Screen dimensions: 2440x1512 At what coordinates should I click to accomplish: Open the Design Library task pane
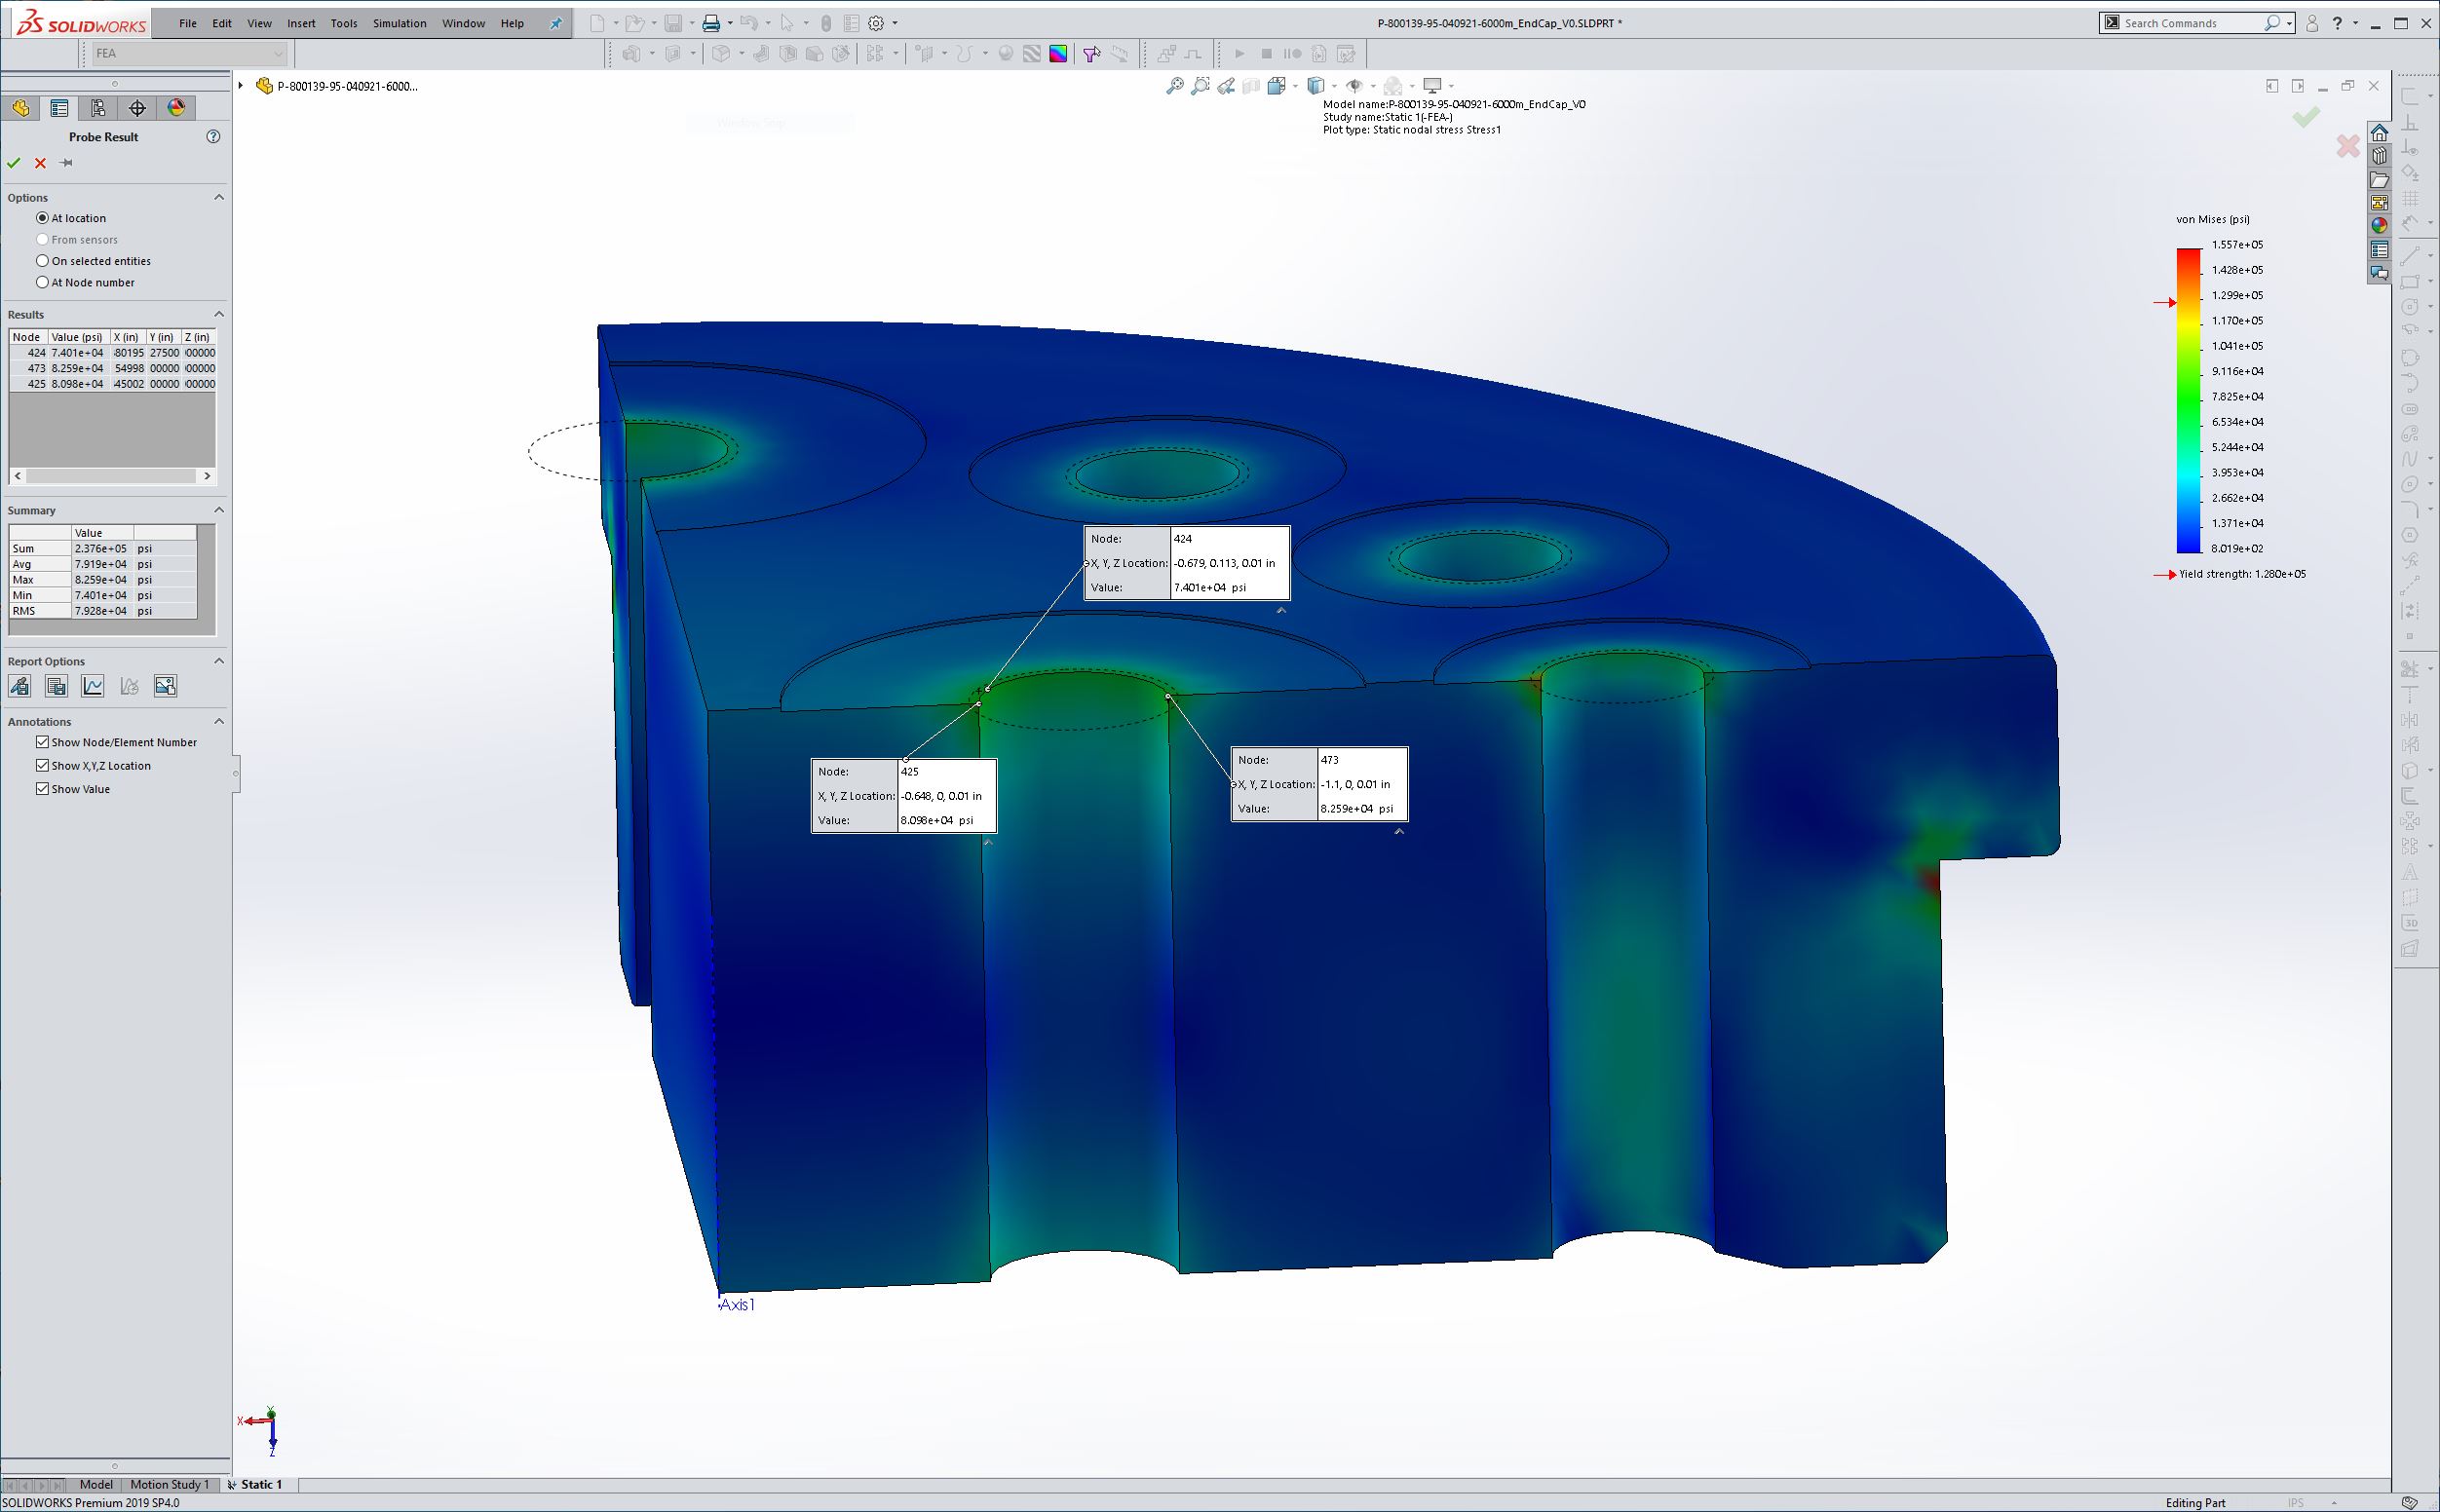coord(2379,156)
